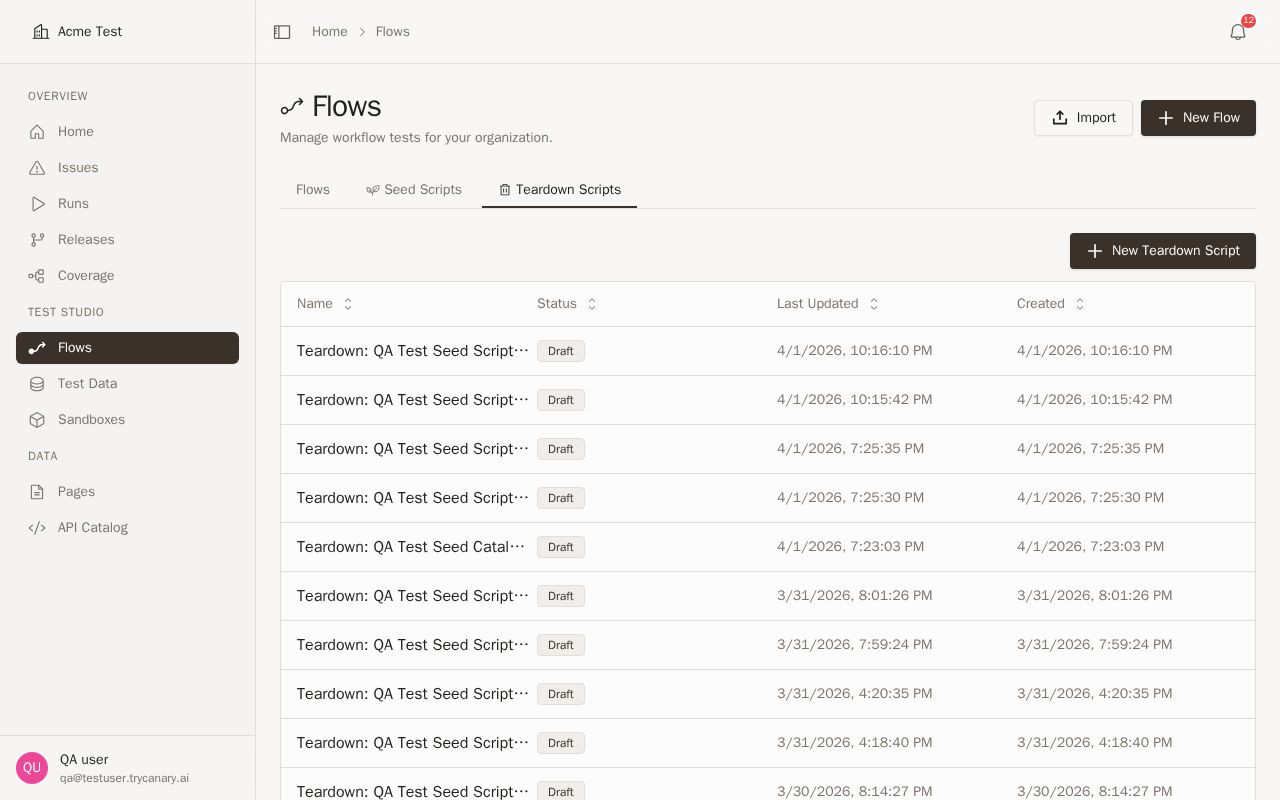Sort by Last Updated column arrows

(874, 304)
